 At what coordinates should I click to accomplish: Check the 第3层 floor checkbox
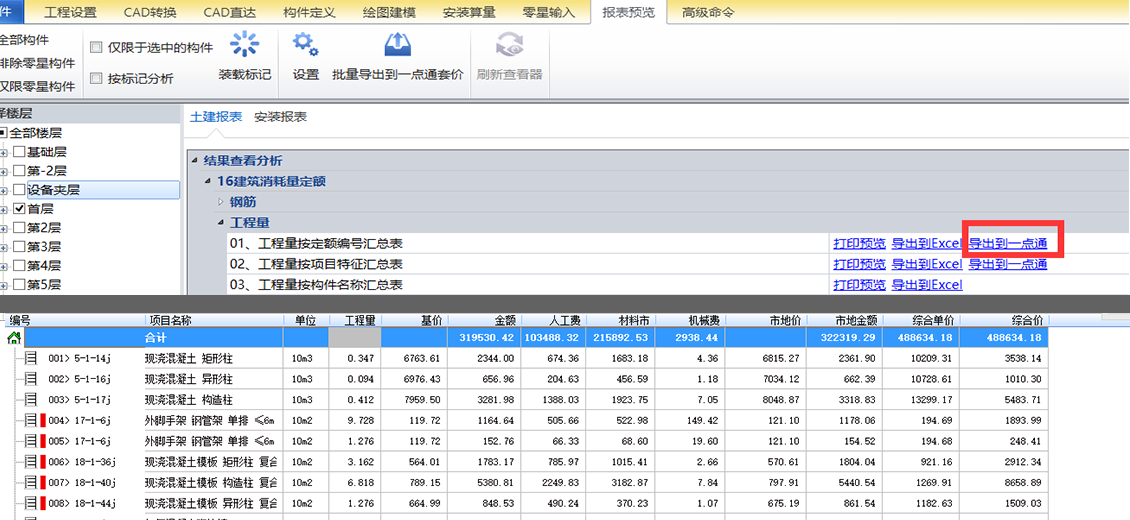[x=19, y=246]
